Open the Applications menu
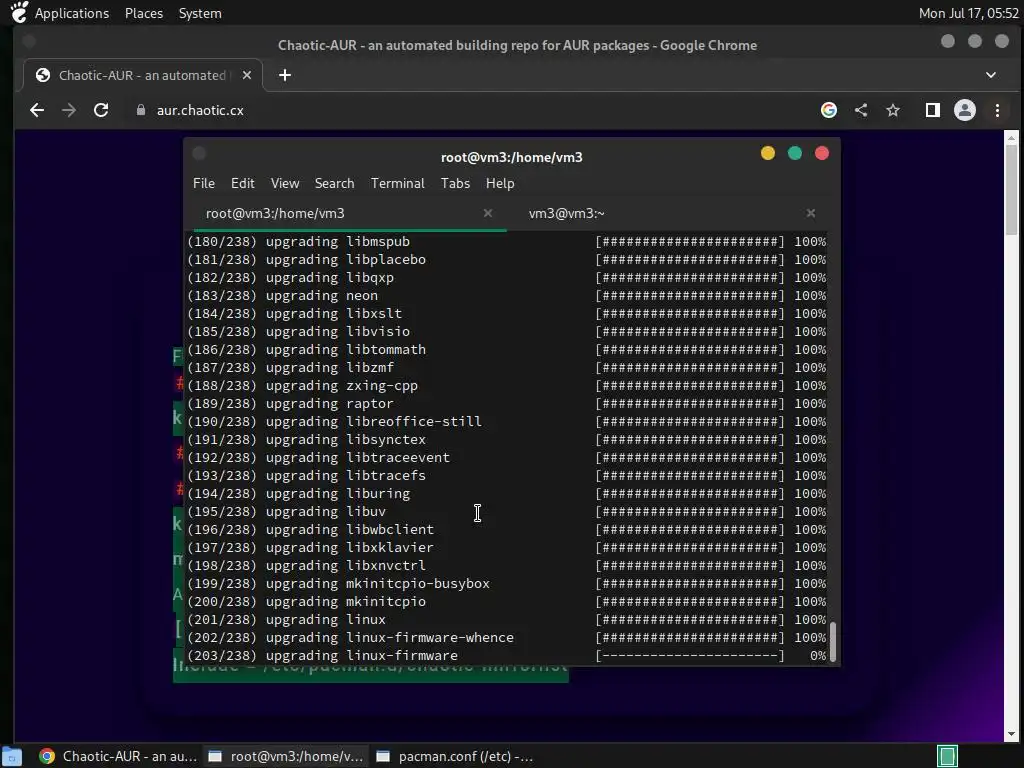1024x768 pixels. click(72, 13)
